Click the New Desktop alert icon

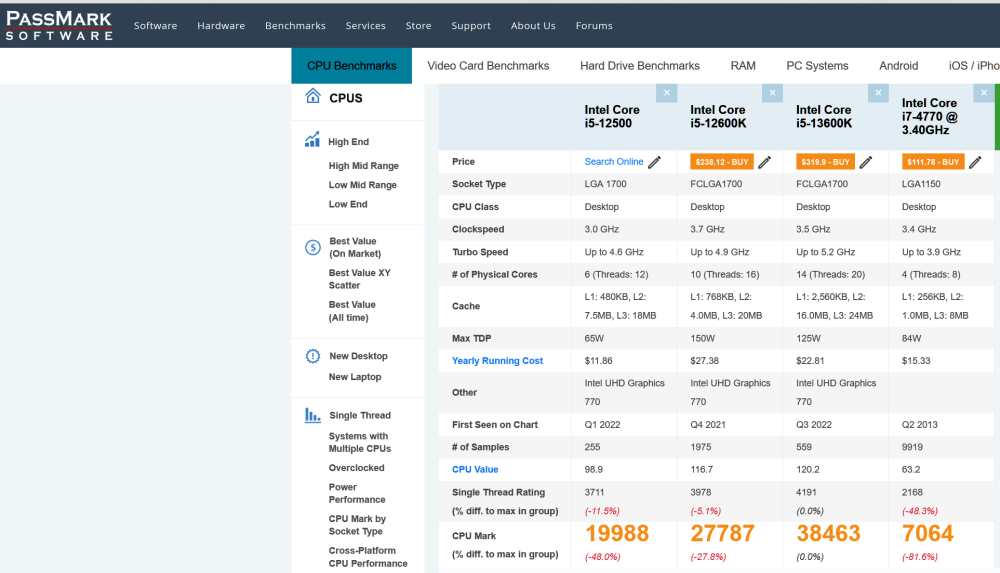tap(312, 356)
